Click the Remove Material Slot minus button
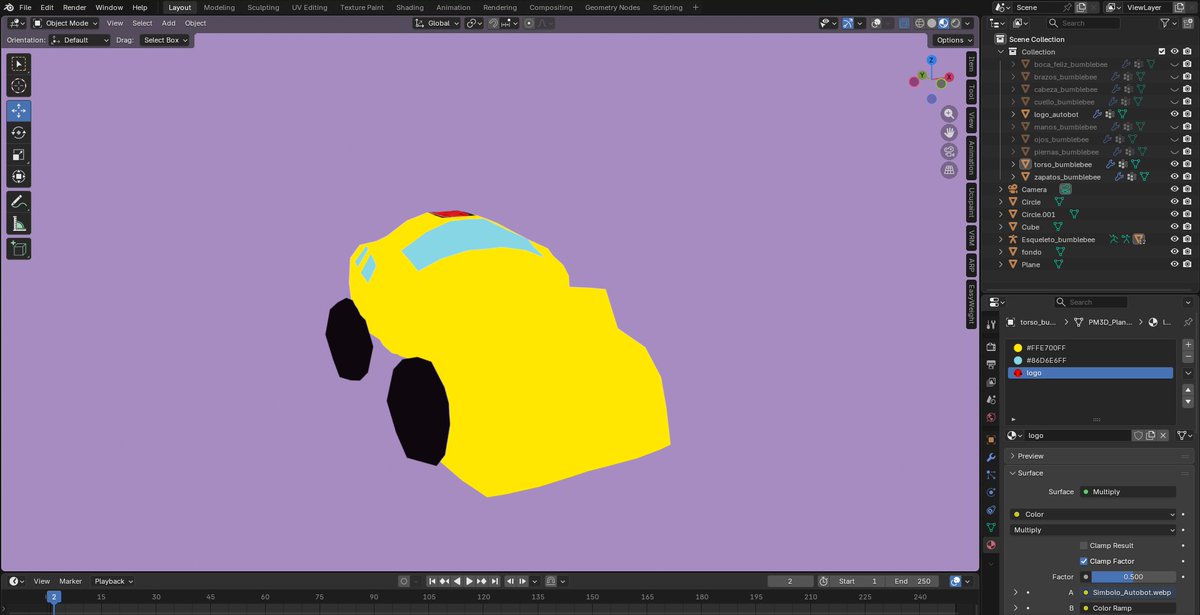This screenshot has height=615, width=1200. pyautogui.click(x=1187, y=356)
